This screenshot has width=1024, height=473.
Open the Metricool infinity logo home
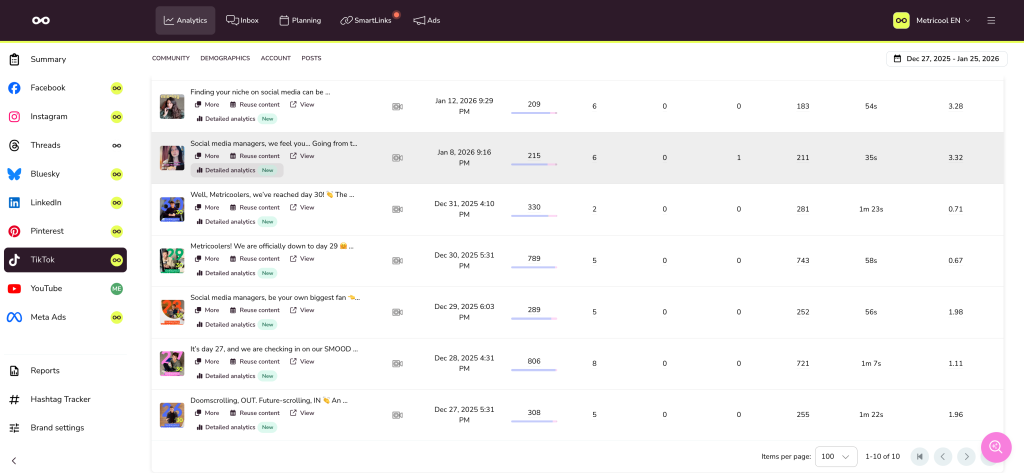40,20
